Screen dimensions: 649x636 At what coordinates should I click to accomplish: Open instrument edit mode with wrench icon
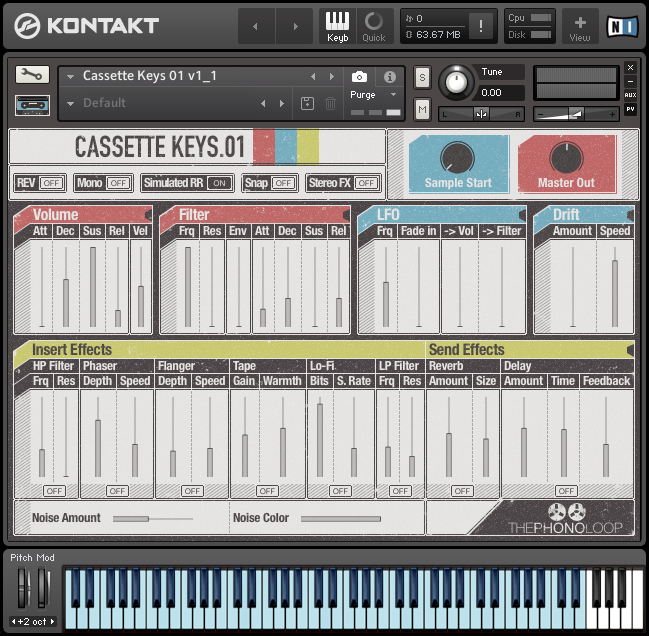32,75
